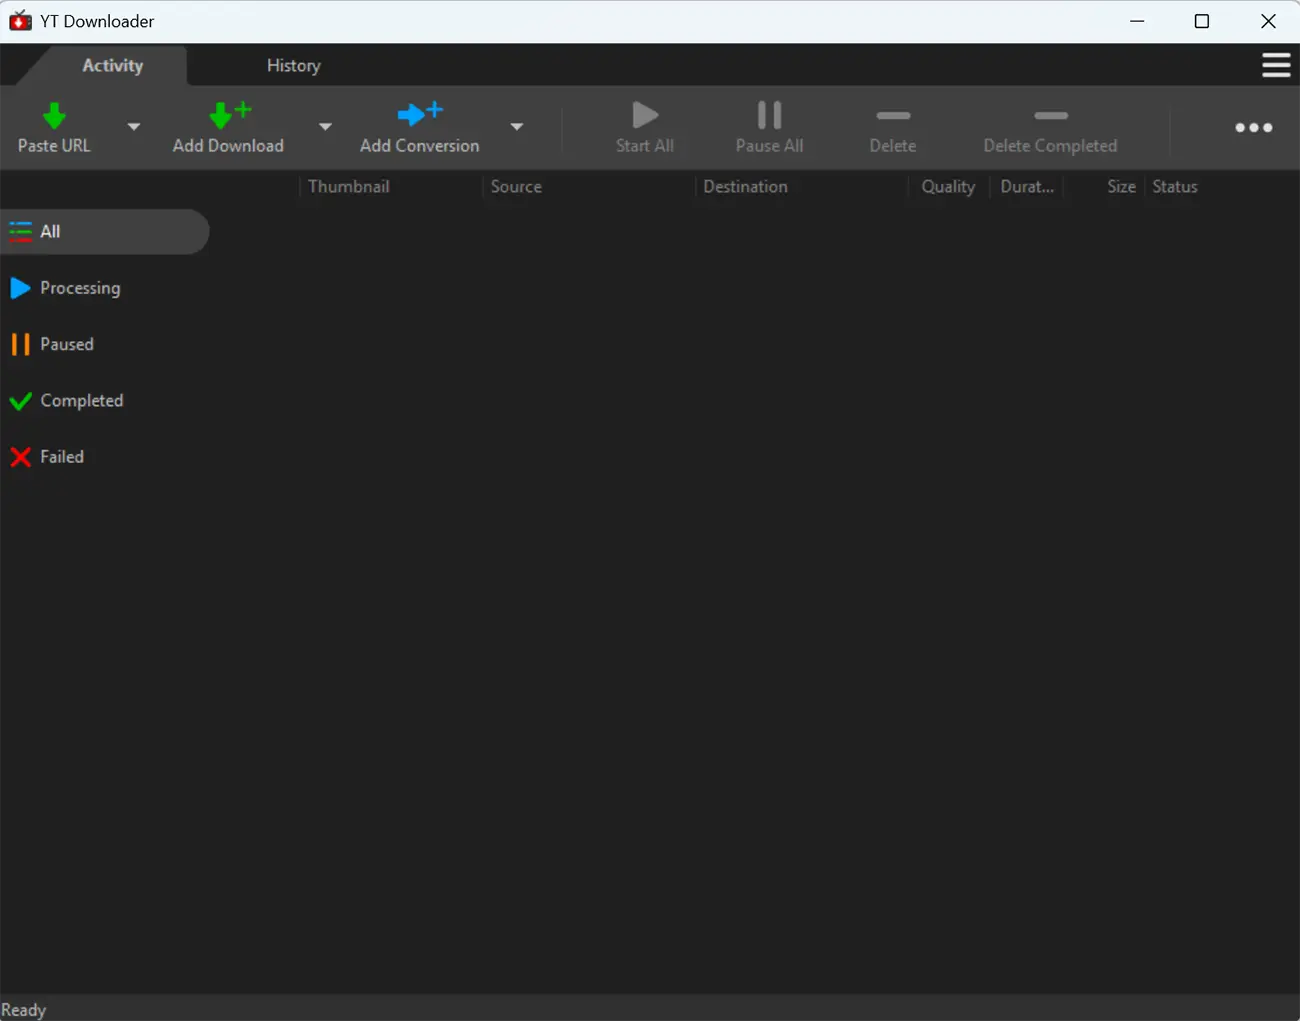Maximize the YT Downloader window
The height and width of the screenshot is (1021, 1300).
coord(1202,21)
